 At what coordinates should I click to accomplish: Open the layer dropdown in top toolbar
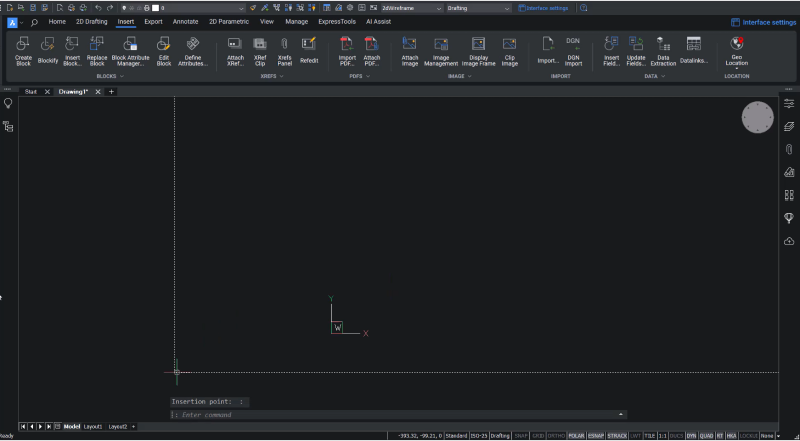click(241, 9)
